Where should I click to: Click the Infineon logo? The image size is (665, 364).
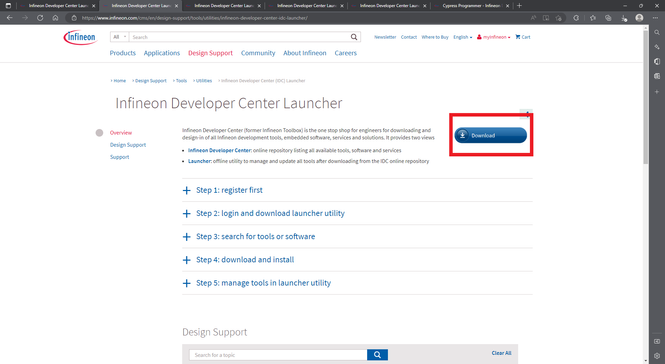tap(80, 37)
